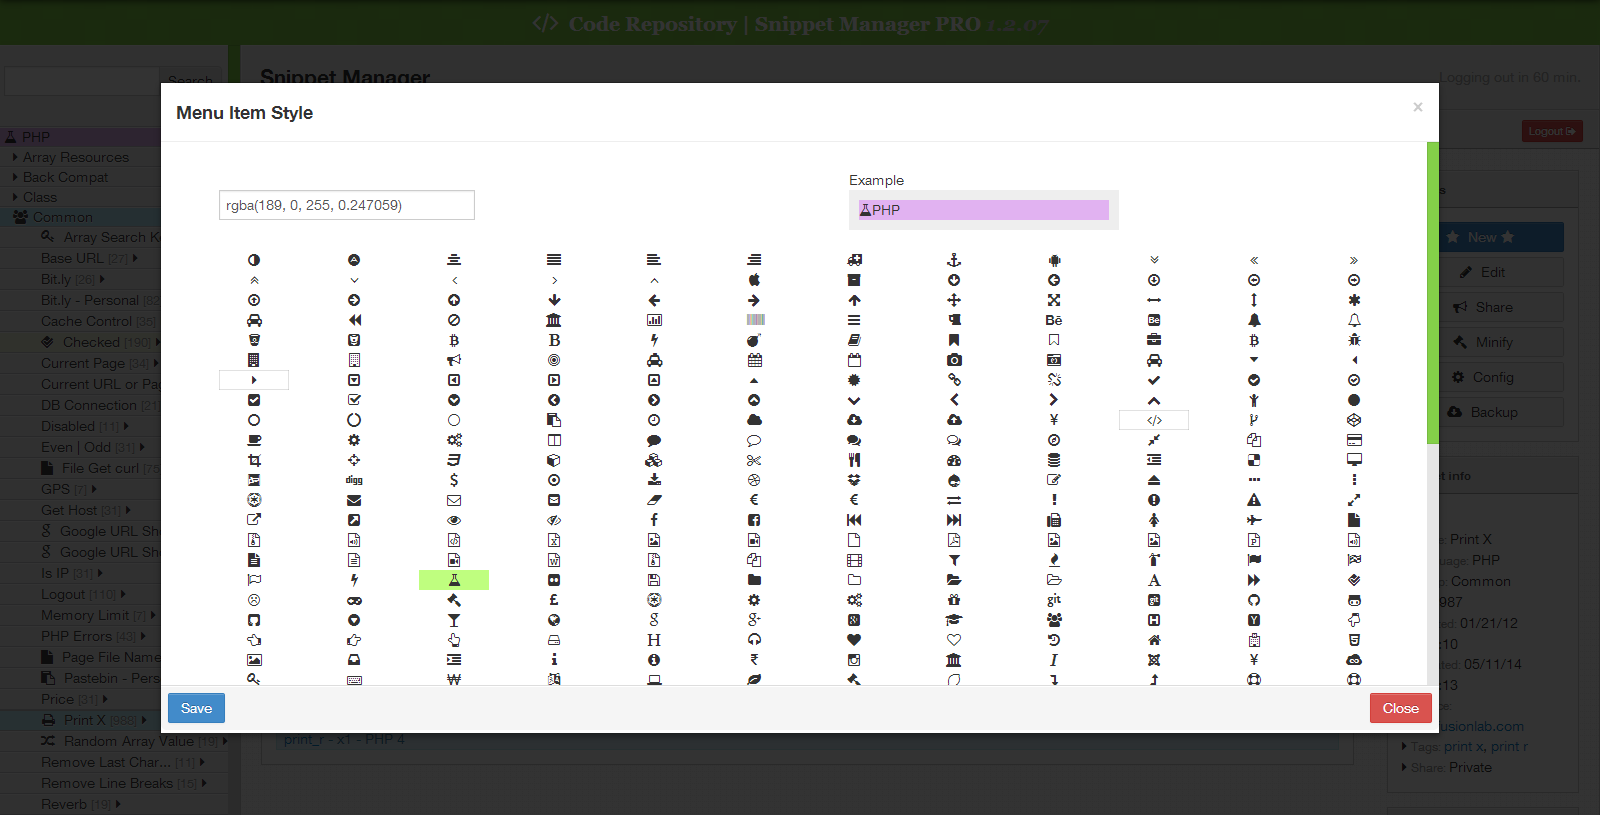Click the green dialog scrollbar
Viewport: 1600px width, 815px height.
tap(1432, 292)
